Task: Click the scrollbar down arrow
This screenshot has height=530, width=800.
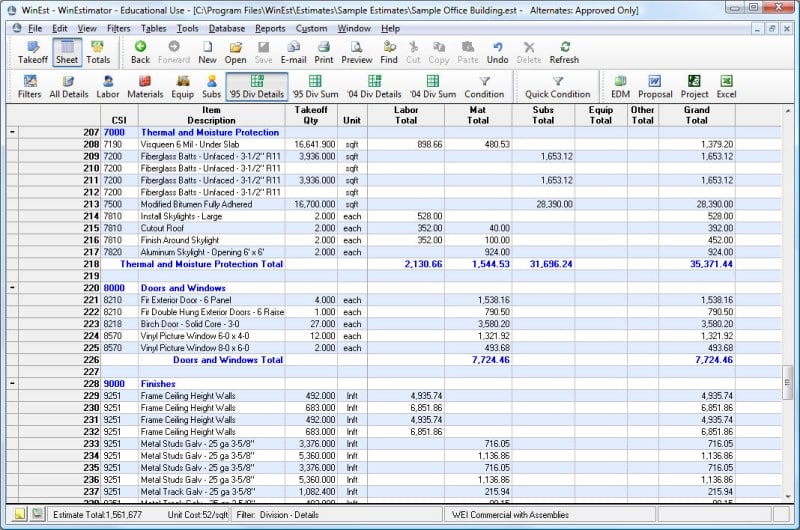Action: click(x=787, y=496)
